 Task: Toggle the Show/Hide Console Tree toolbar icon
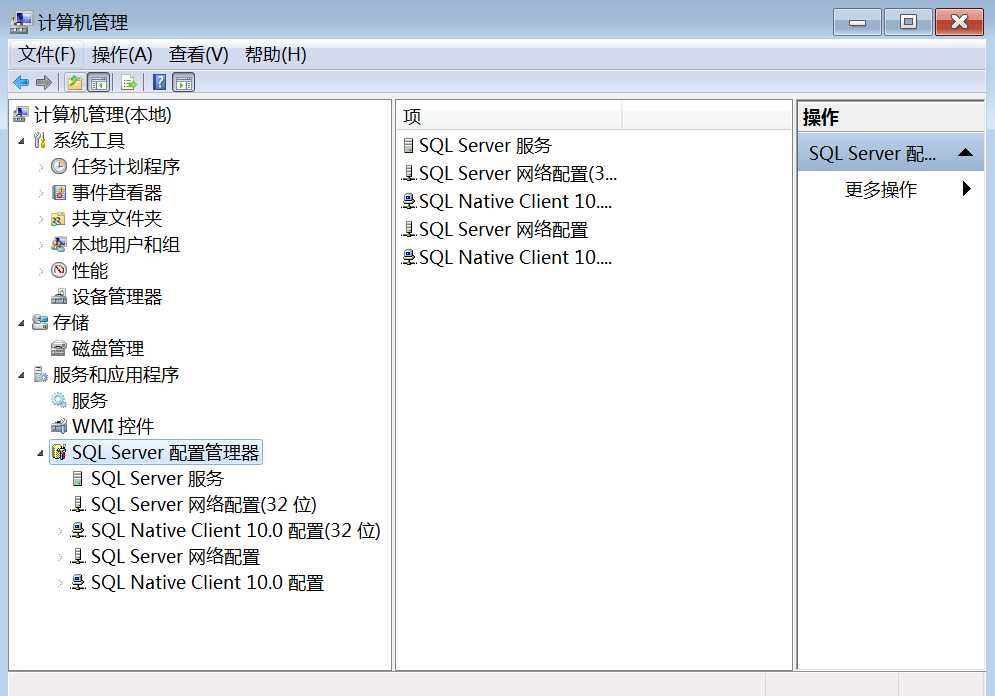point(98,82)
